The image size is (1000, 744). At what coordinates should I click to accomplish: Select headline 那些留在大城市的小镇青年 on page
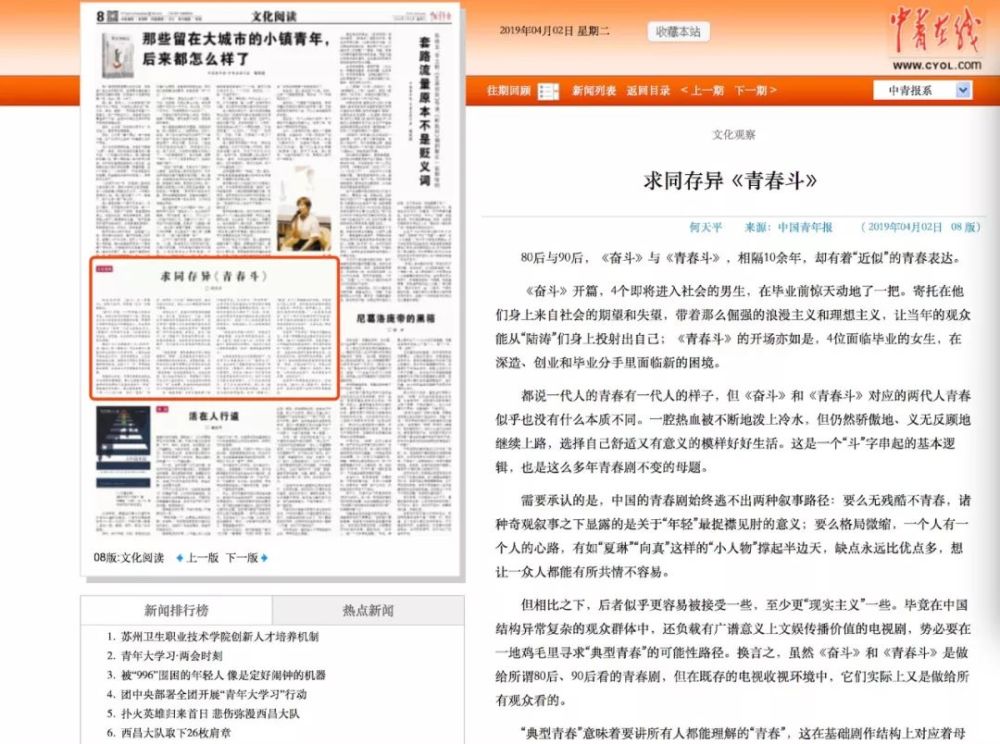pyautogui.click(x=236, y=49)
